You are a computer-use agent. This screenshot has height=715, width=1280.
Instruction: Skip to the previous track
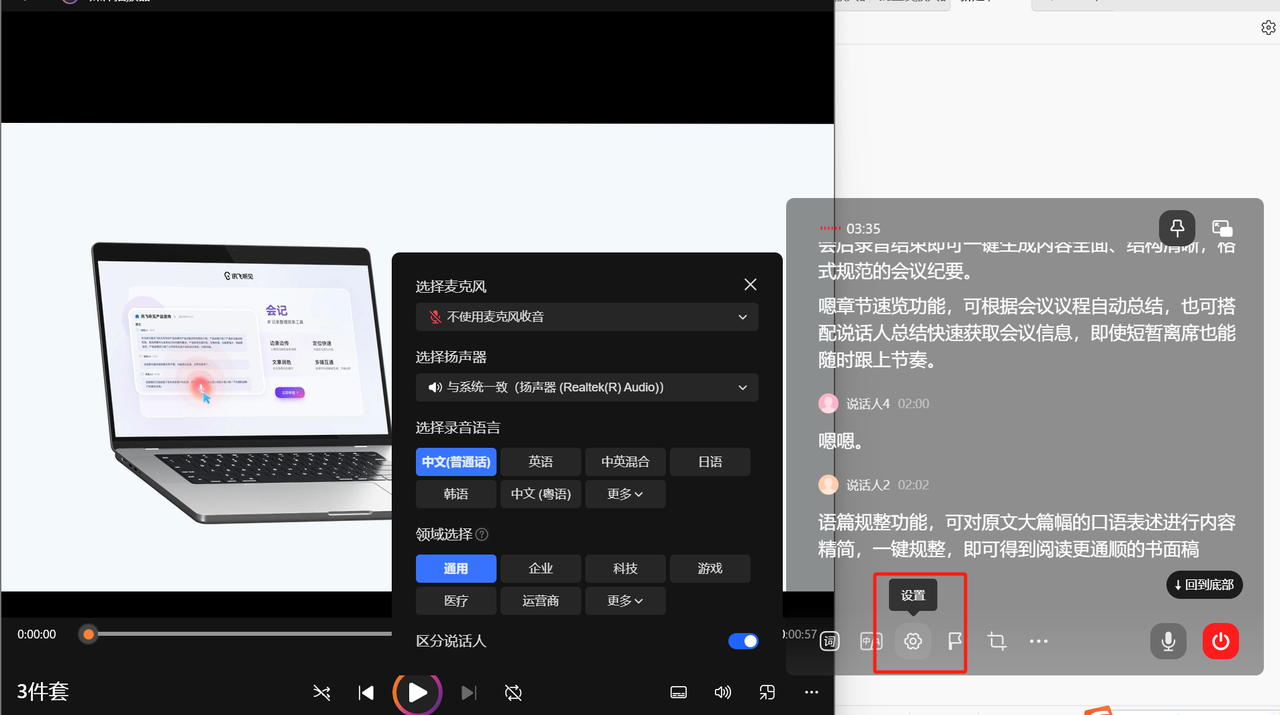tap(366, 692)
